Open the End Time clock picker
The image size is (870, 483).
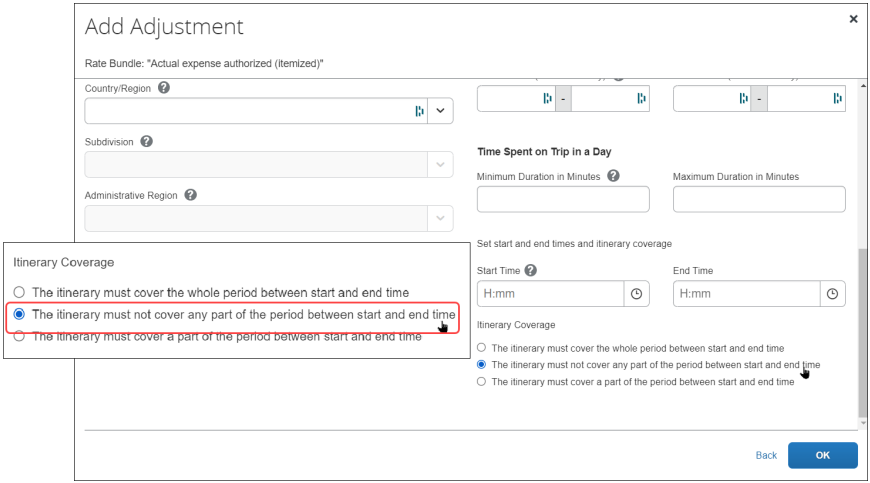click(832, 294)
